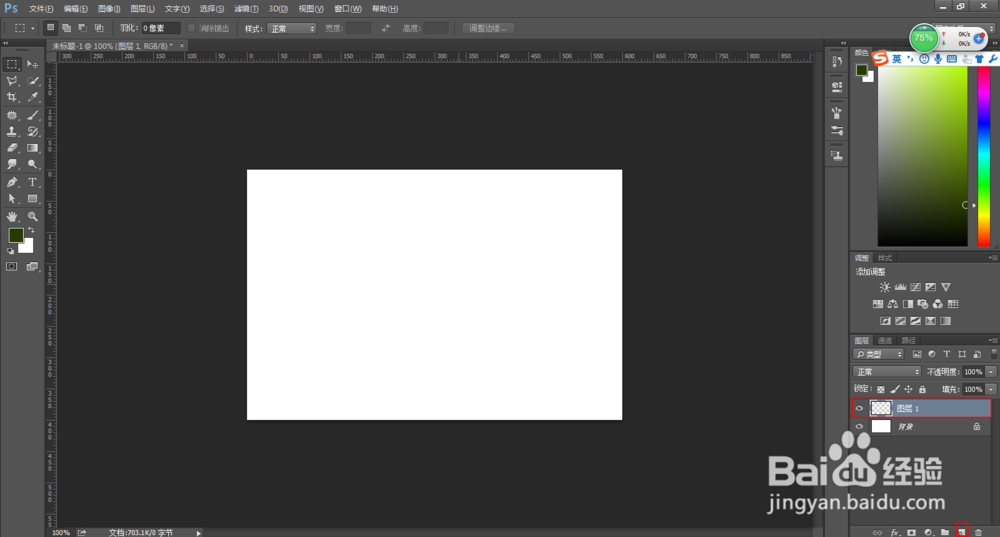The image size is (1000, 537).
Task: Select the 图层 1 layer thumbnail
Action: pyautogui.click(x=881, y=408)
